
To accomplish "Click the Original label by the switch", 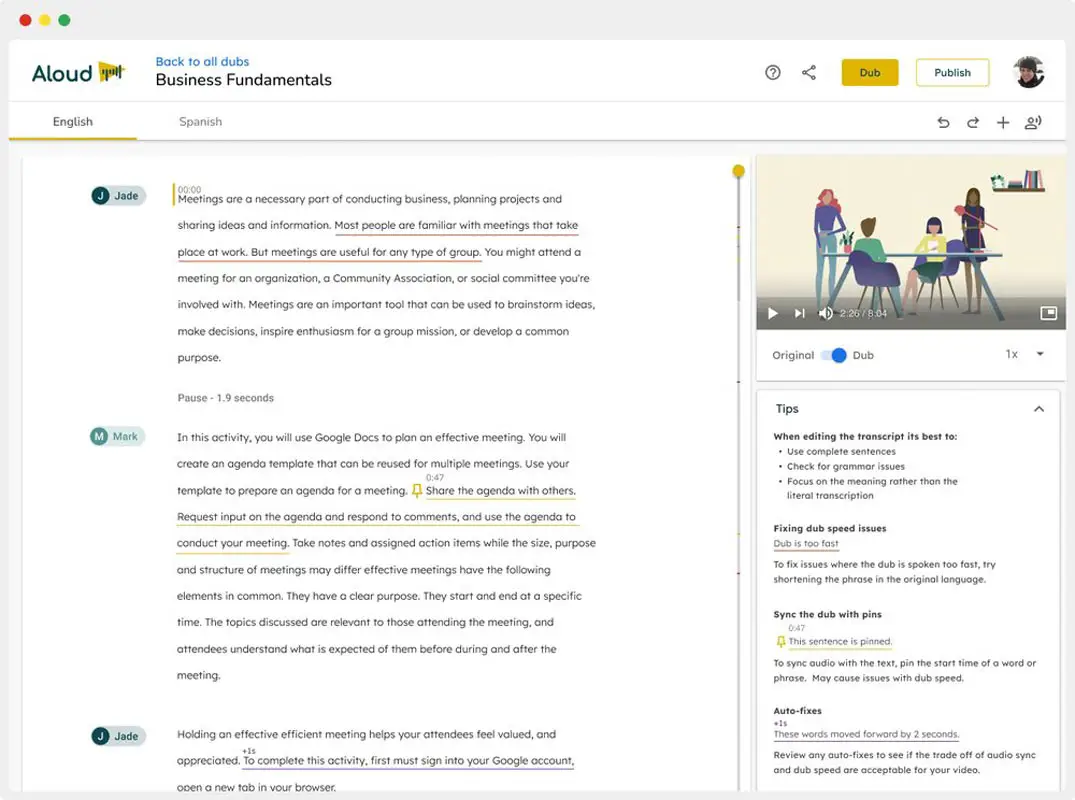I will pos(793,355).
